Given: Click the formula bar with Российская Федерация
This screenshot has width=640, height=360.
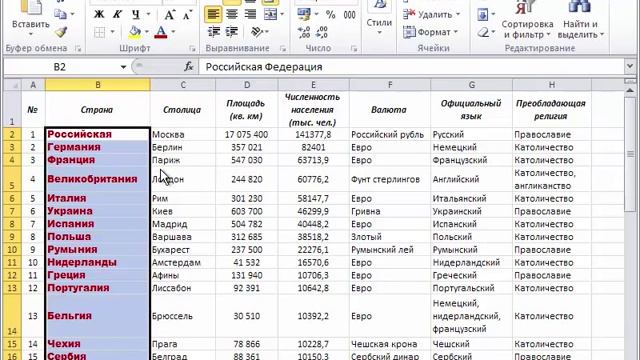Looking at the screenshot, I should tap(411, 67).
